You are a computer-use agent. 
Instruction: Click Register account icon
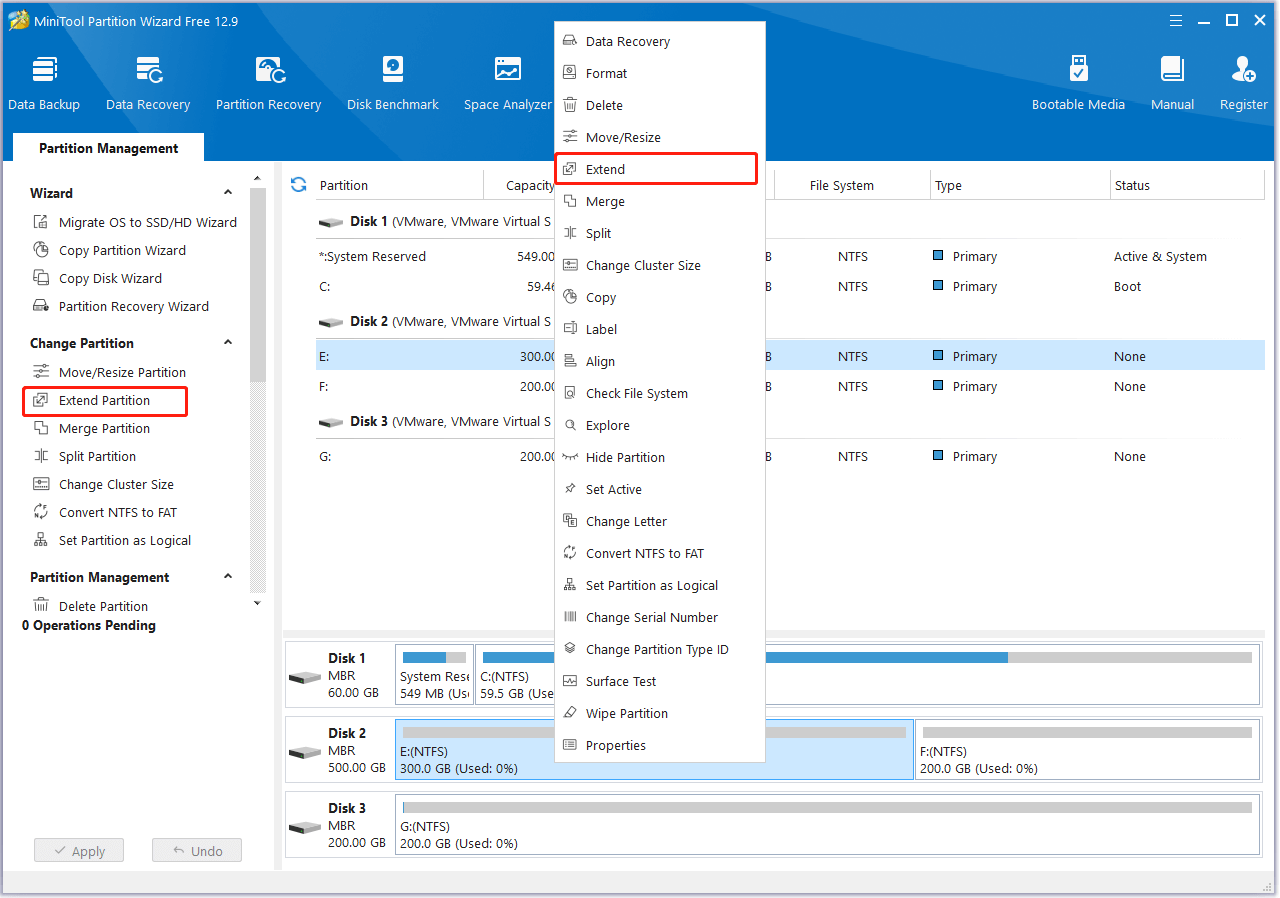click(1244, 84)
